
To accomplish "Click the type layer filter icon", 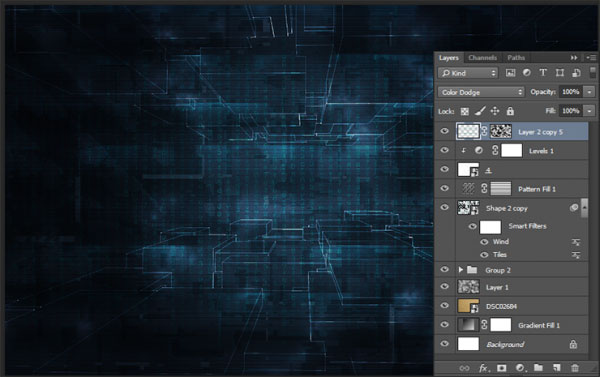I will coord(543,72).
